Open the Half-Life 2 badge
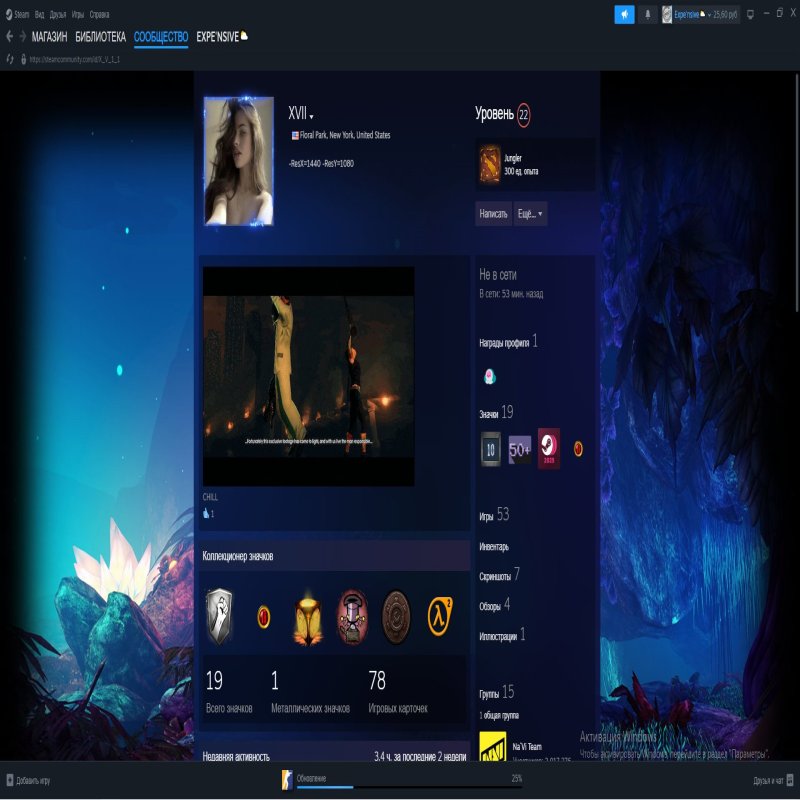The image size is (800, 800). click(x=440, y=617)
